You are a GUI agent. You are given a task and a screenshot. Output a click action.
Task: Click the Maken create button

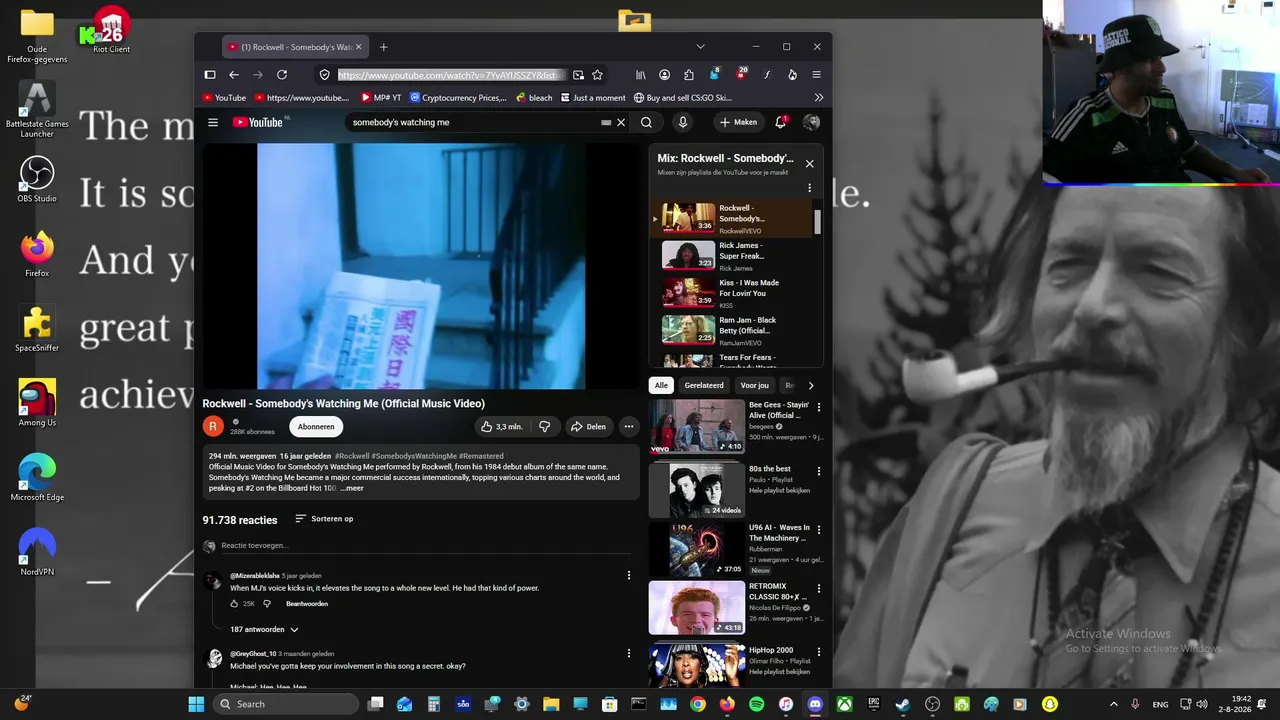click(738, 122)
